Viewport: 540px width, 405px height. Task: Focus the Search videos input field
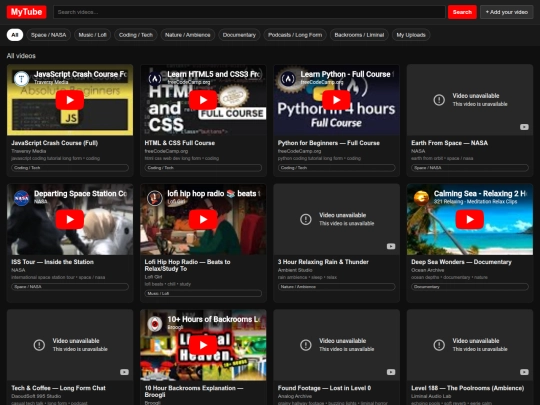tap(249, 12)
